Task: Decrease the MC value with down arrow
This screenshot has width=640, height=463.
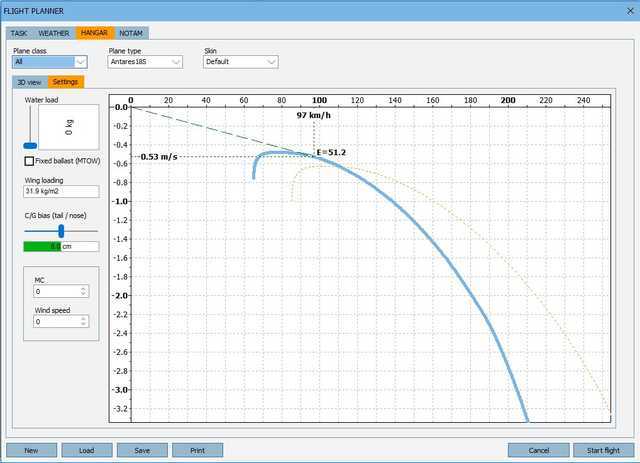Action: point(83,294)
